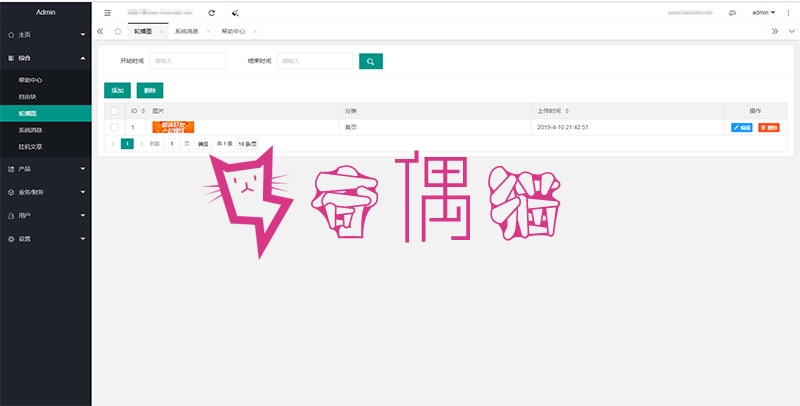
Task: Click the 设置 gear icon in sidebar
Action: click(x=11, y=239)
